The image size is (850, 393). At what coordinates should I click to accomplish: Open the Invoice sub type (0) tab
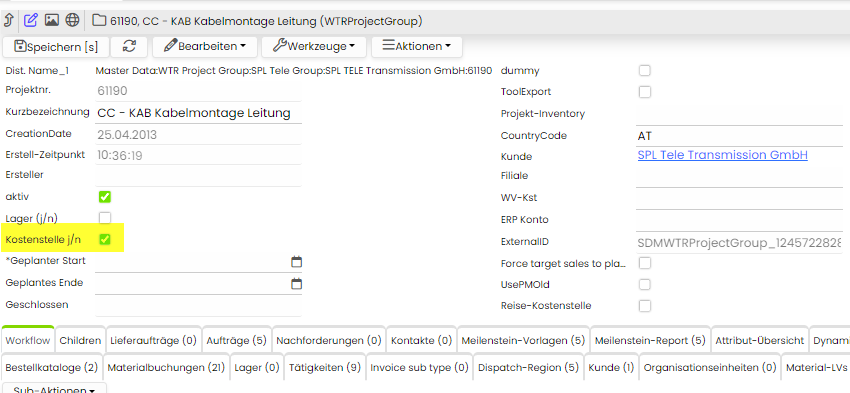(420, 368)
